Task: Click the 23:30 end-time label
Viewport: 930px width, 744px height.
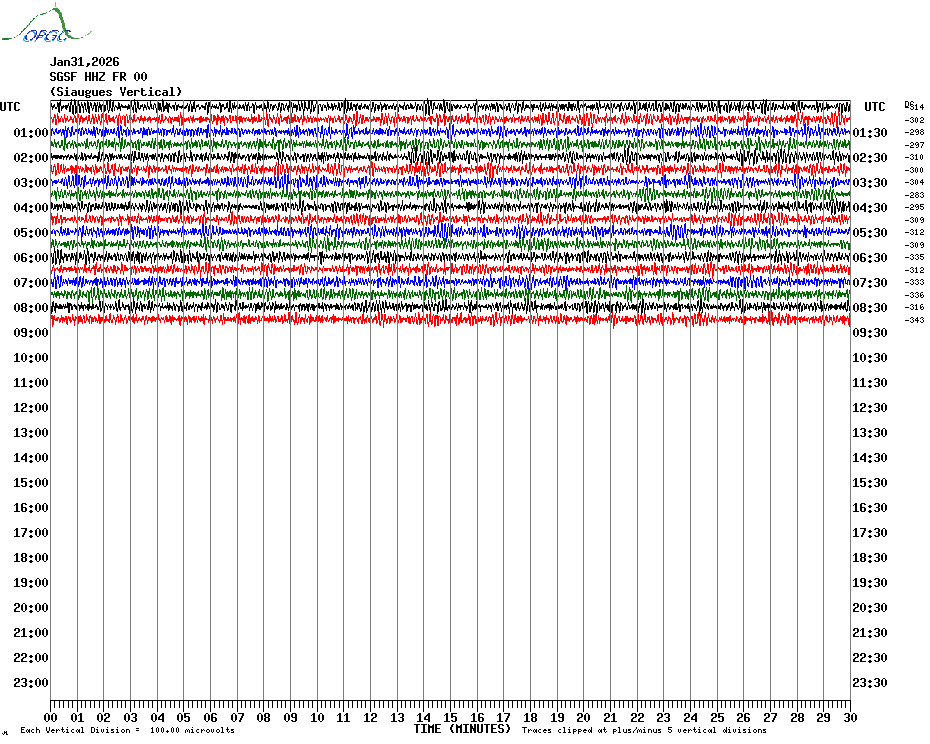Action: [870, 682]
